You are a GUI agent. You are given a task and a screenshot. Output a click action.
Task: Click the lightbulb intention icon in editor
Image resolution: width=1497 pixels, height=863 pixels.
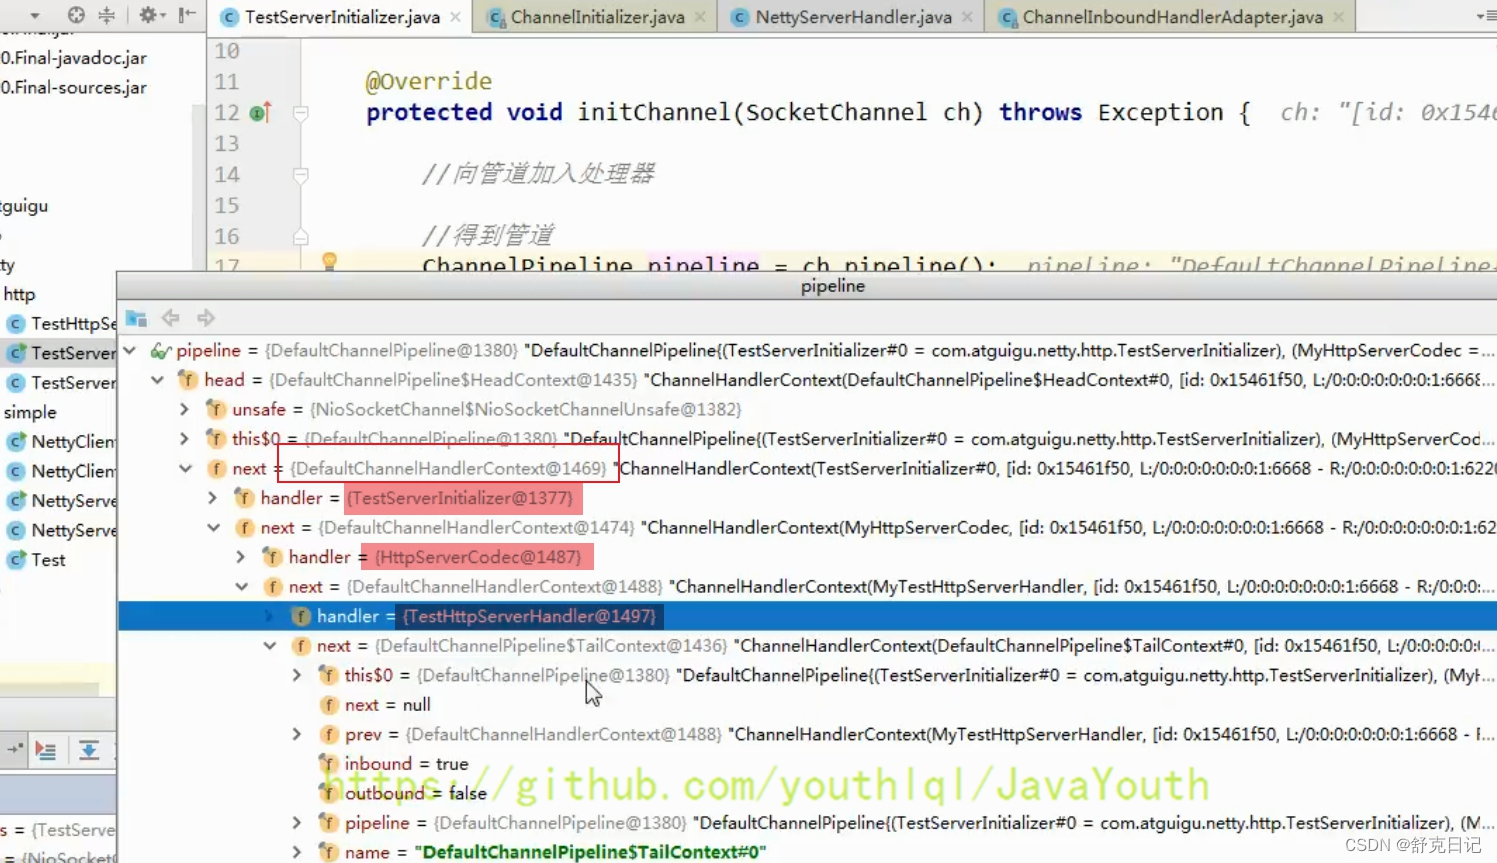tap(329, 262)
